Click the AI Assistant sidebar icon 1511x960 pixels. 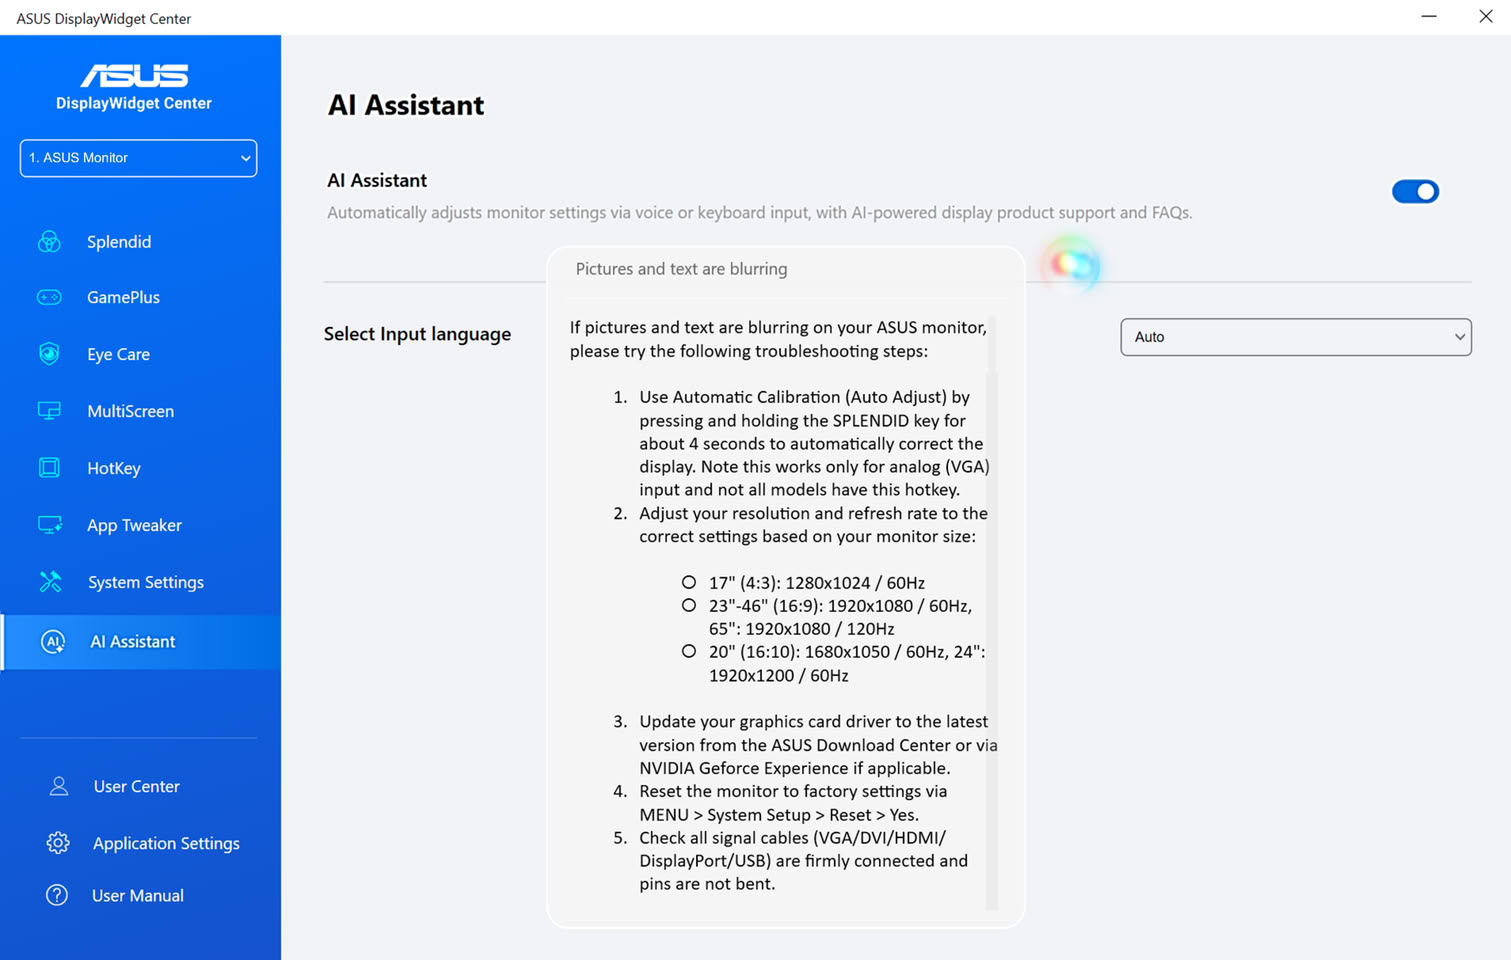pyautogui.click(x=53, y=642)
